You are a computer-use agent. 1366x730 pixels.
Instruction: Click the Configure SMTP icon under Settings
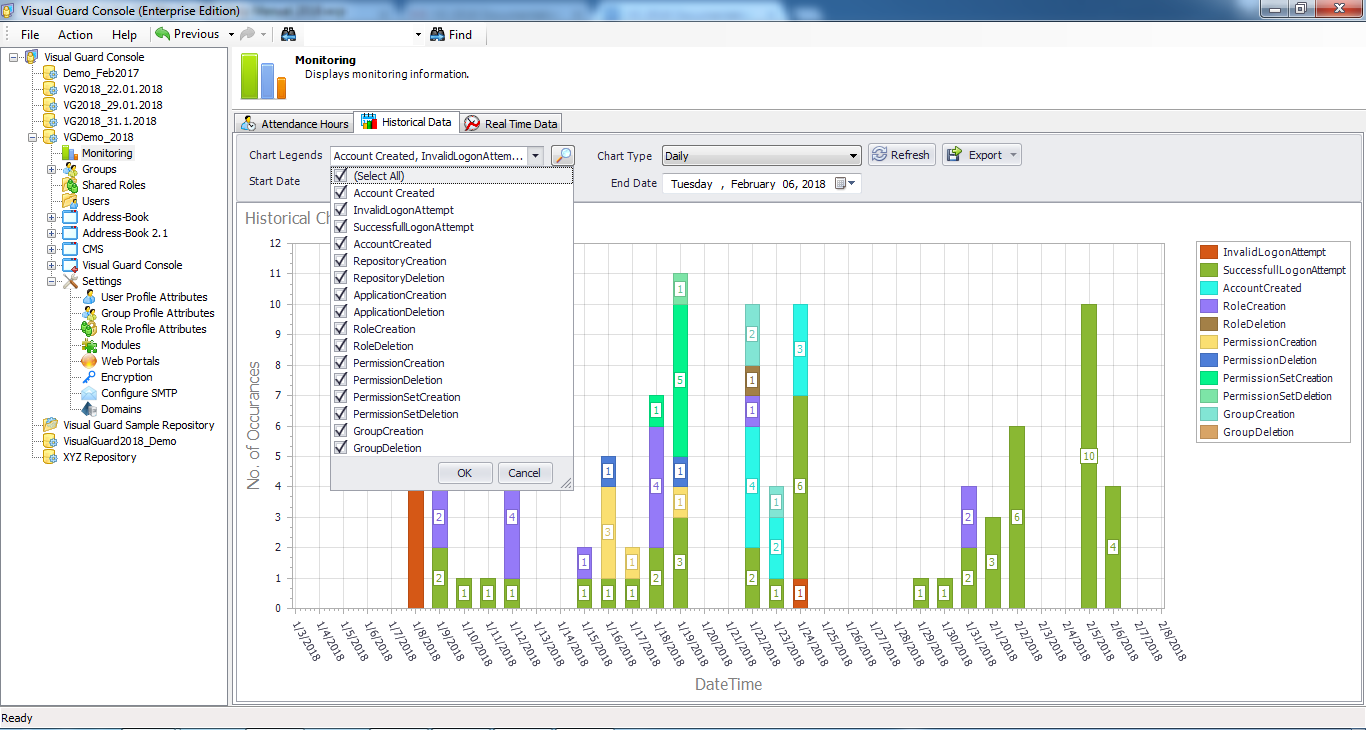coord(87,393)
